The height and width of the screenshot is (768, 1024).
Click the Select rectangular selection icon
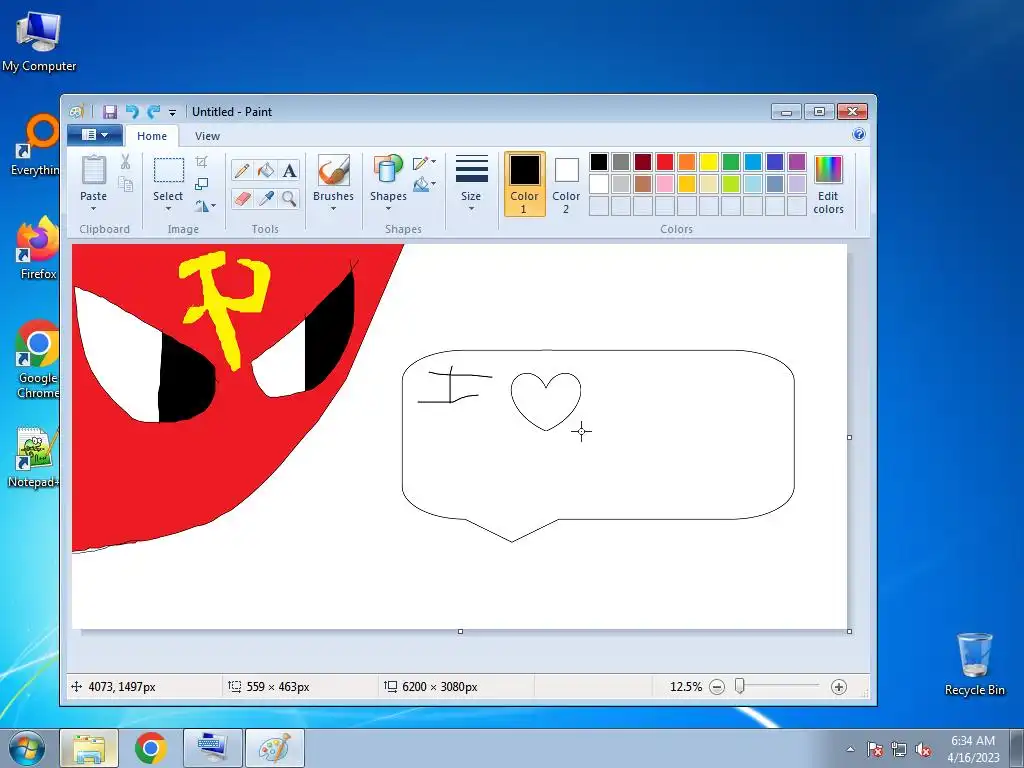[x=168, y=170]
